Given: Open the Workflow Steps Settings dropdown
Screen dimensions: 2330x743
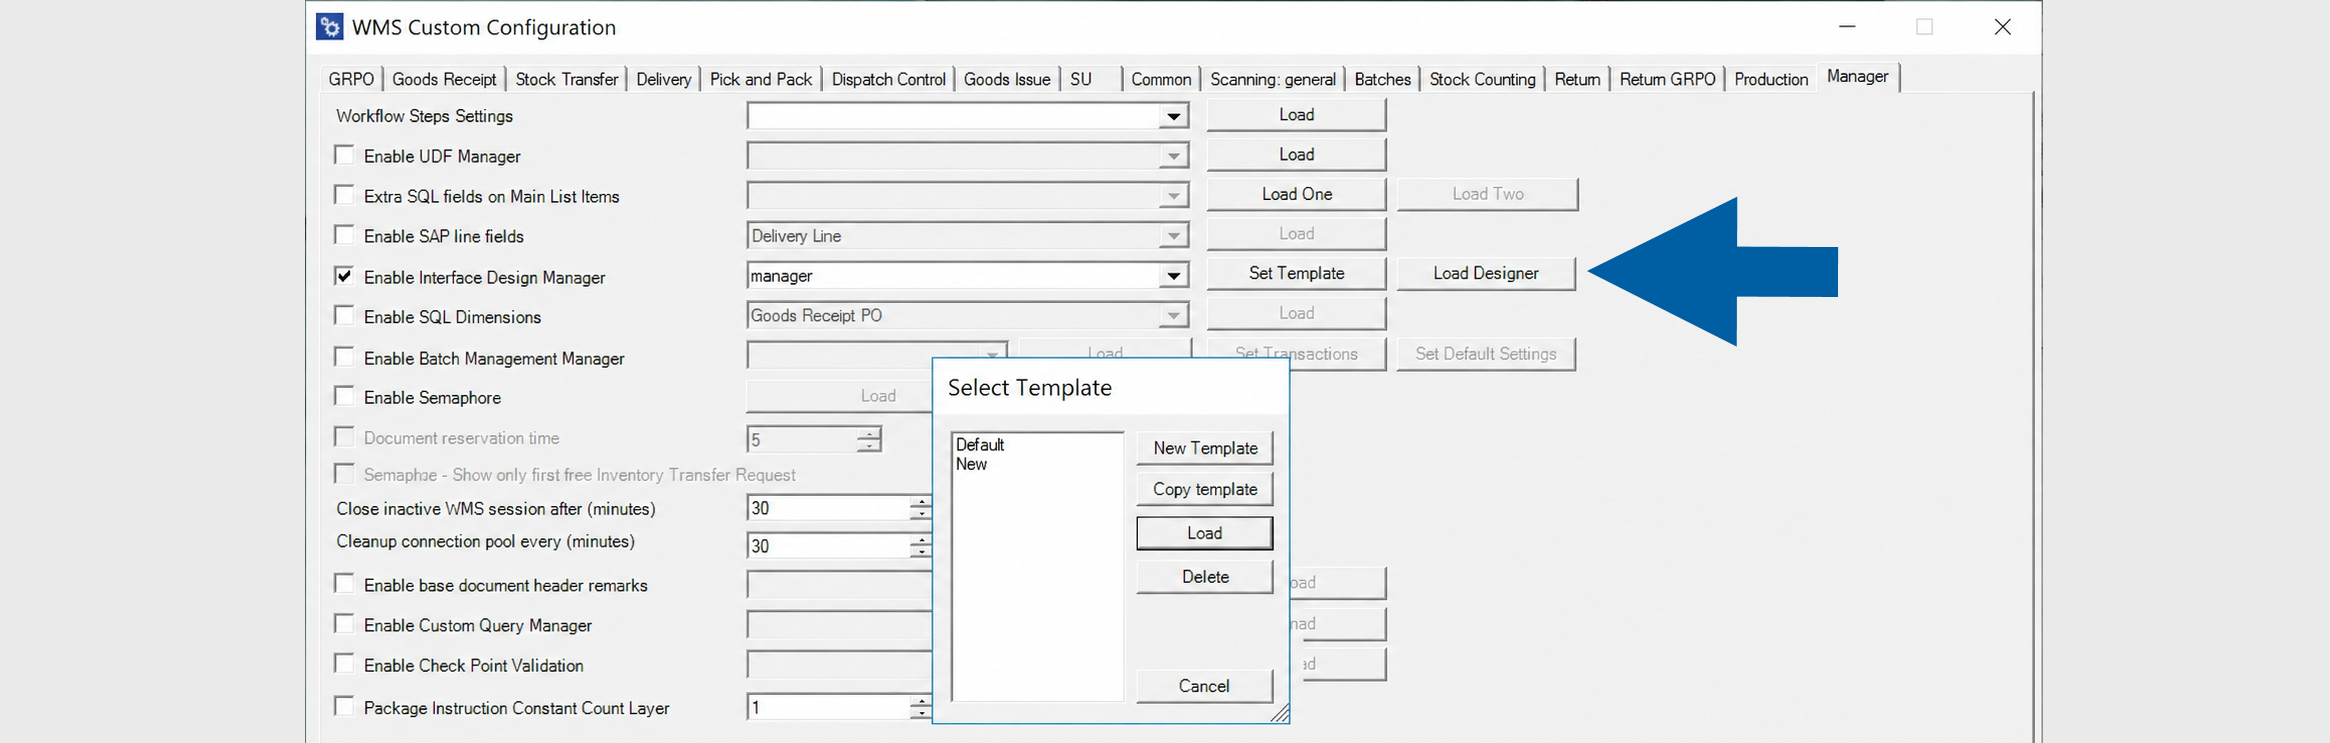Looking at the screenshot, I should click(1173, 116).
